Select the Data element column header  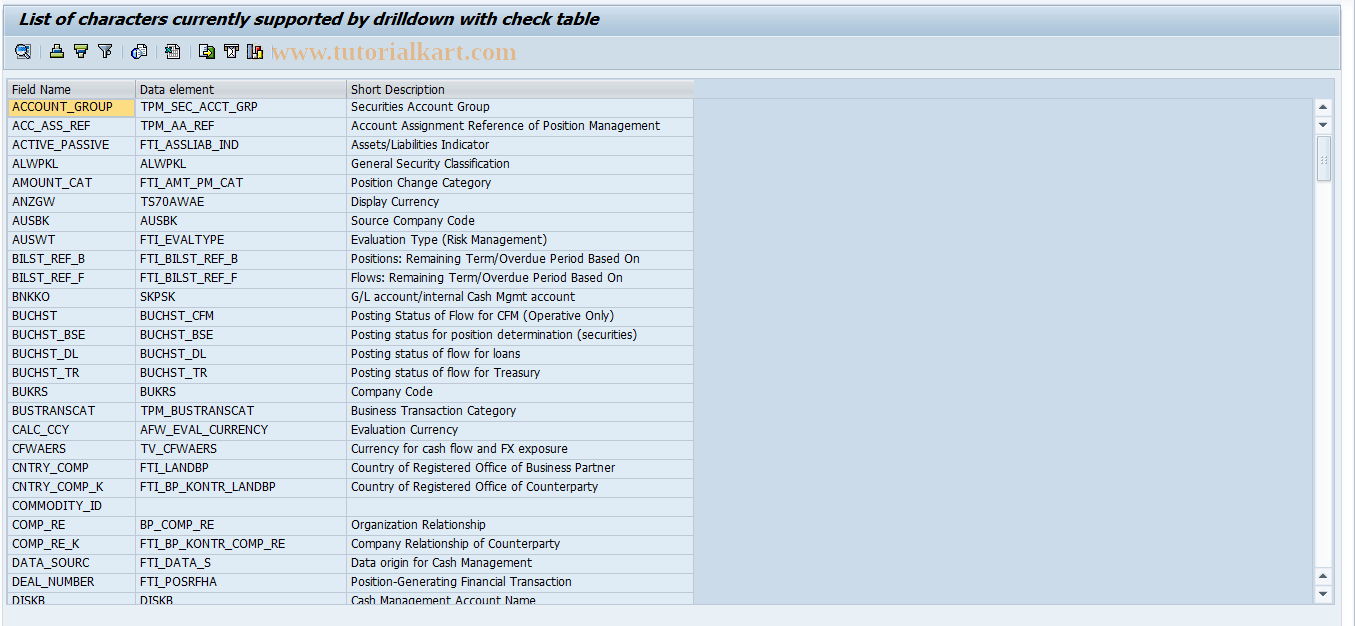click(241, 89)
